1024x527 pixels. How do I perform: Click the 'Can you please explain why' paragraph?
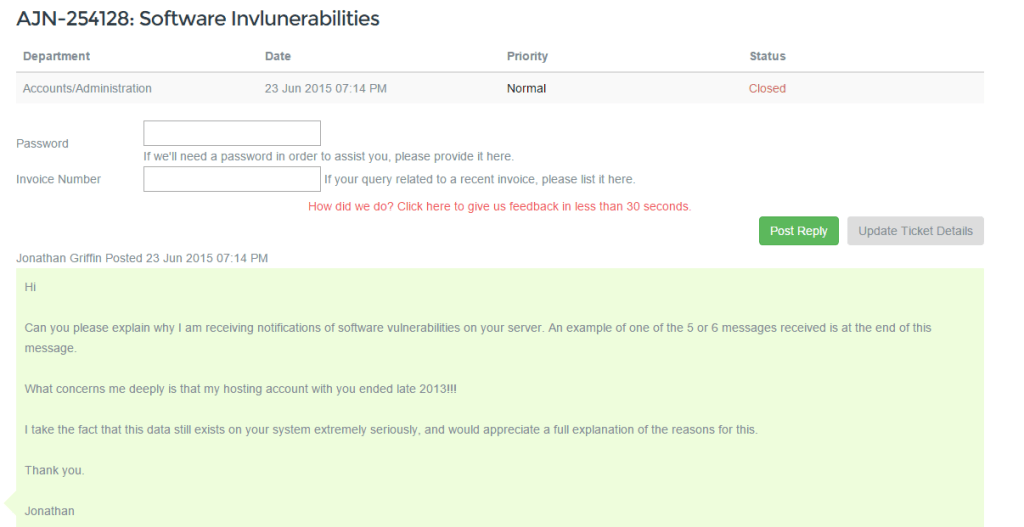point(478,338)
